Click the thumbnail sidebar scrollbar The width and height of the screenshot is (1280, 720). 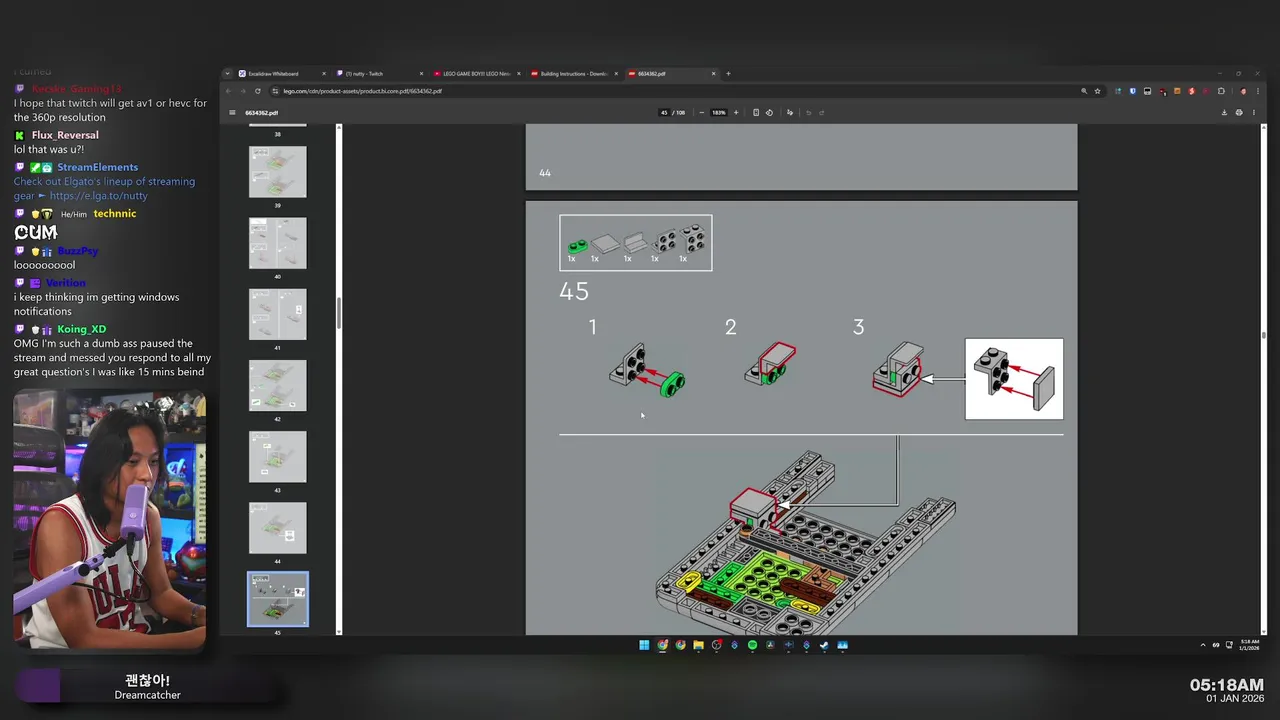pyautogui.click(x=339, y=312)
